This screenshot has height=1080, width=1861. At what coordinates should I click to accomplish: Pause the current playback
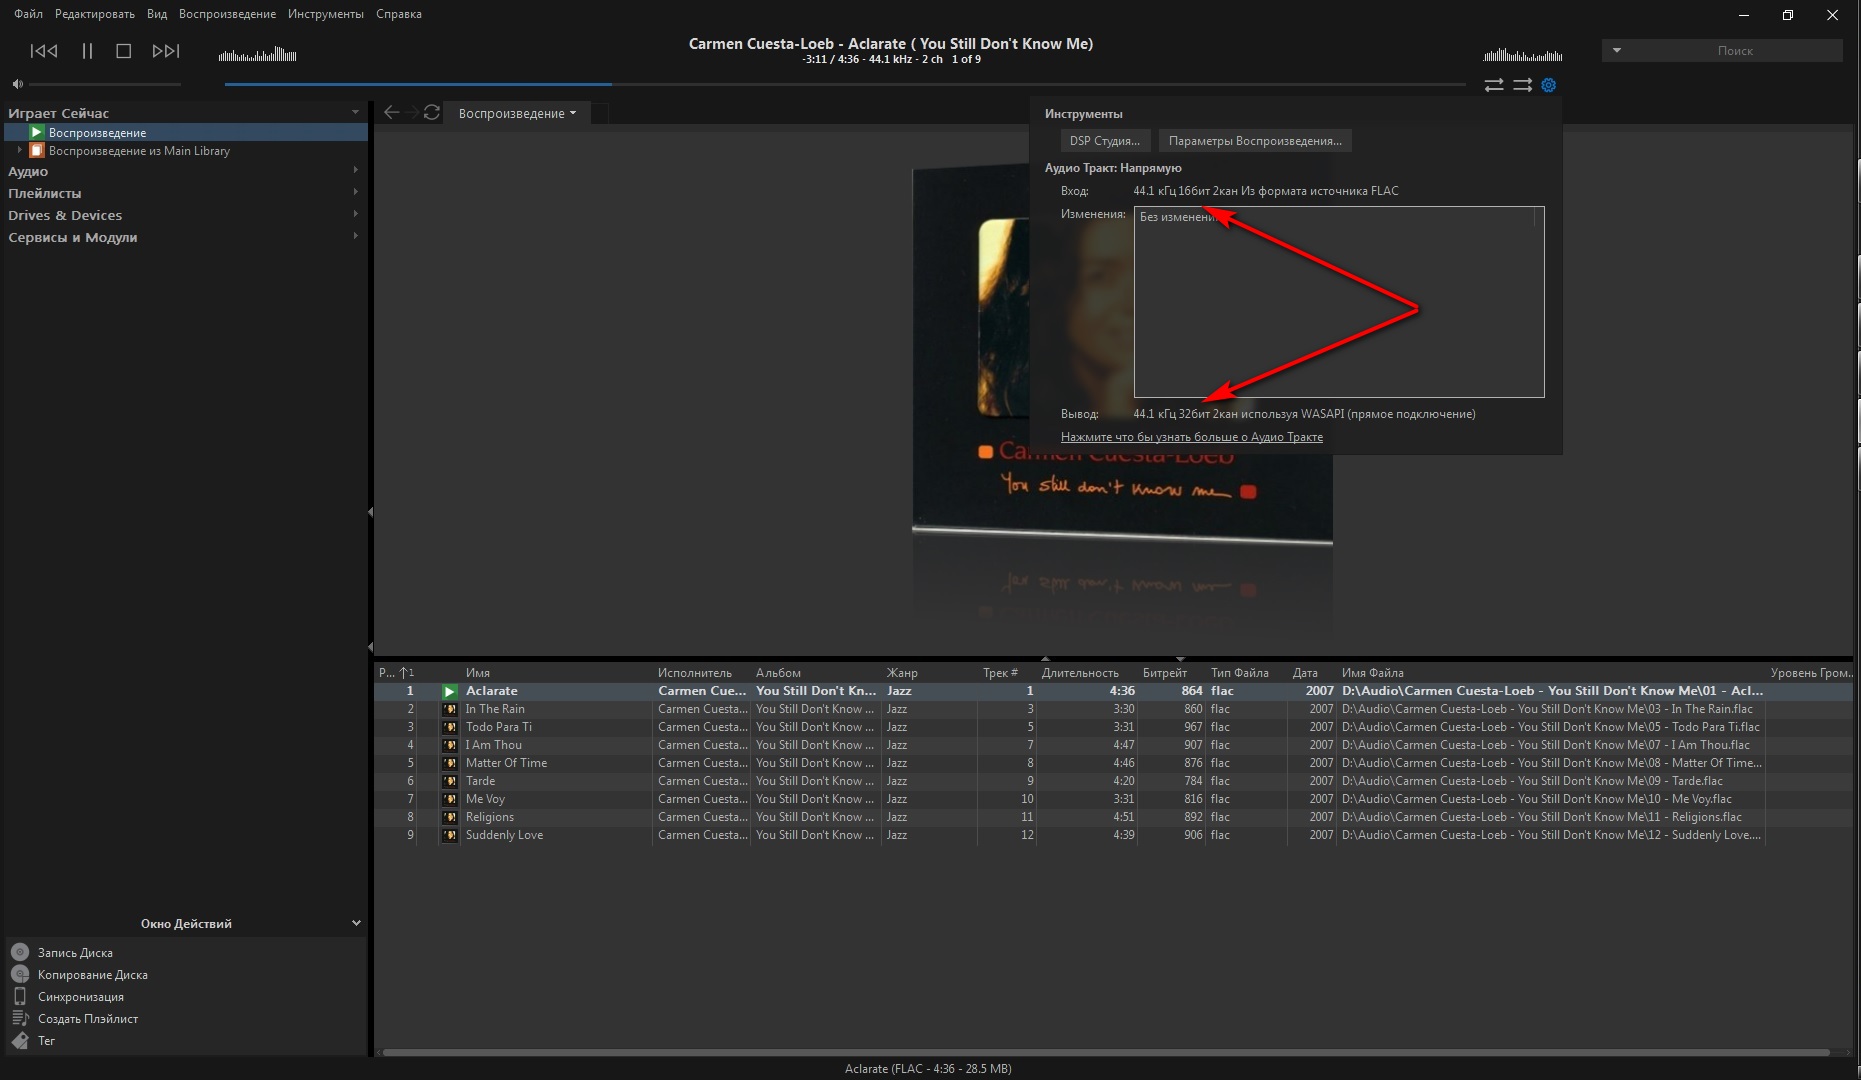[87, 51]
